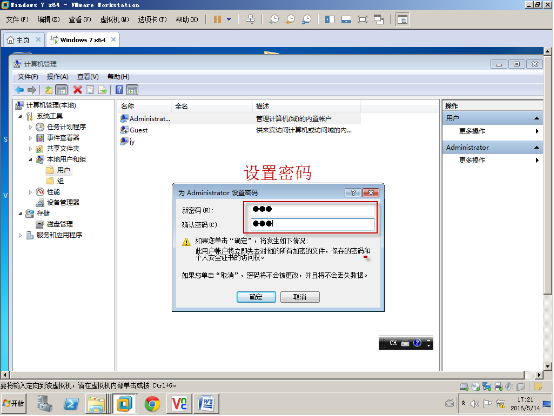This screenshot has height=416, width=554.
Task: Open the 操作(A) menu
Action: coord(57,76)
